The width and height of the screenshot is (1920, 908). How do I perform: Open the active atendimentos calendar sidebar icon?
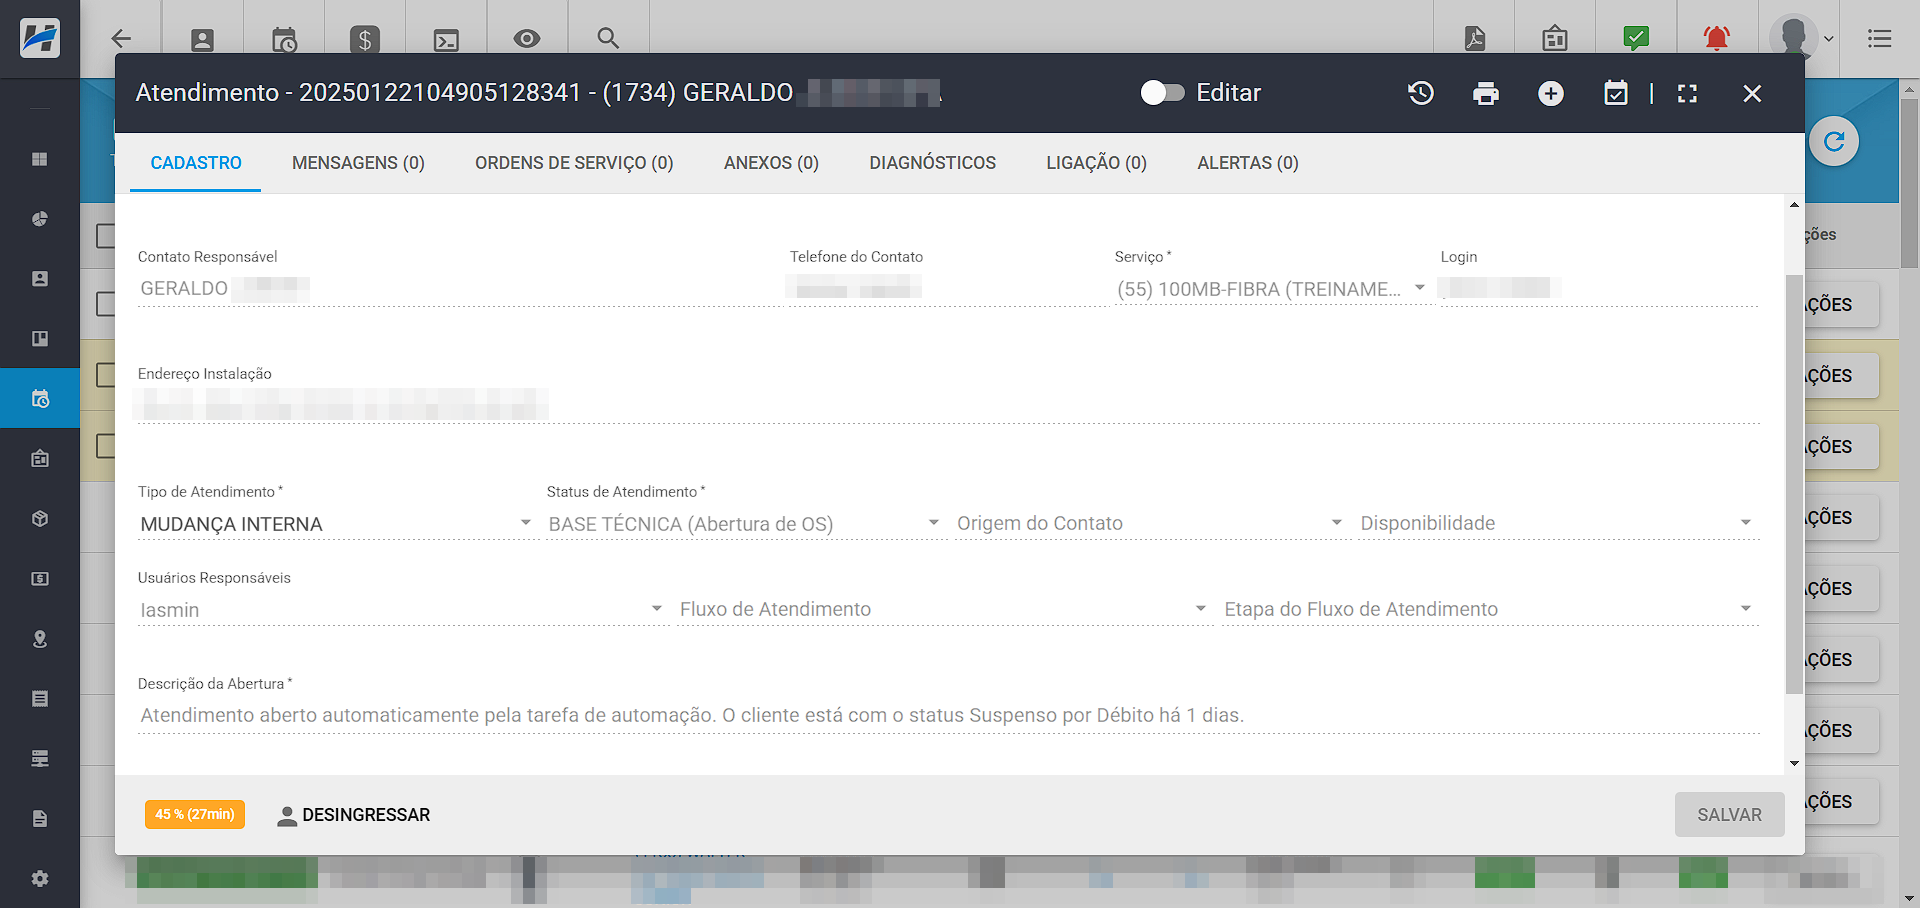click(40, 398)
